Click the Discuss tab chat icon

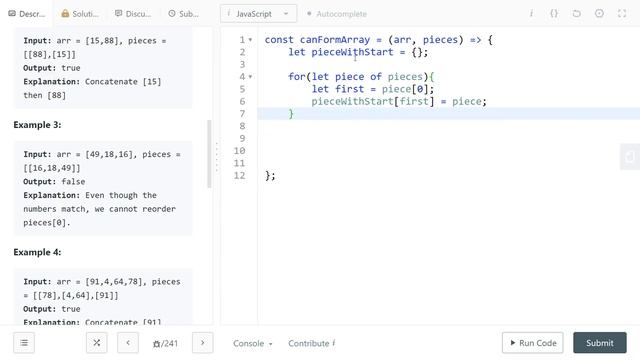118,13
